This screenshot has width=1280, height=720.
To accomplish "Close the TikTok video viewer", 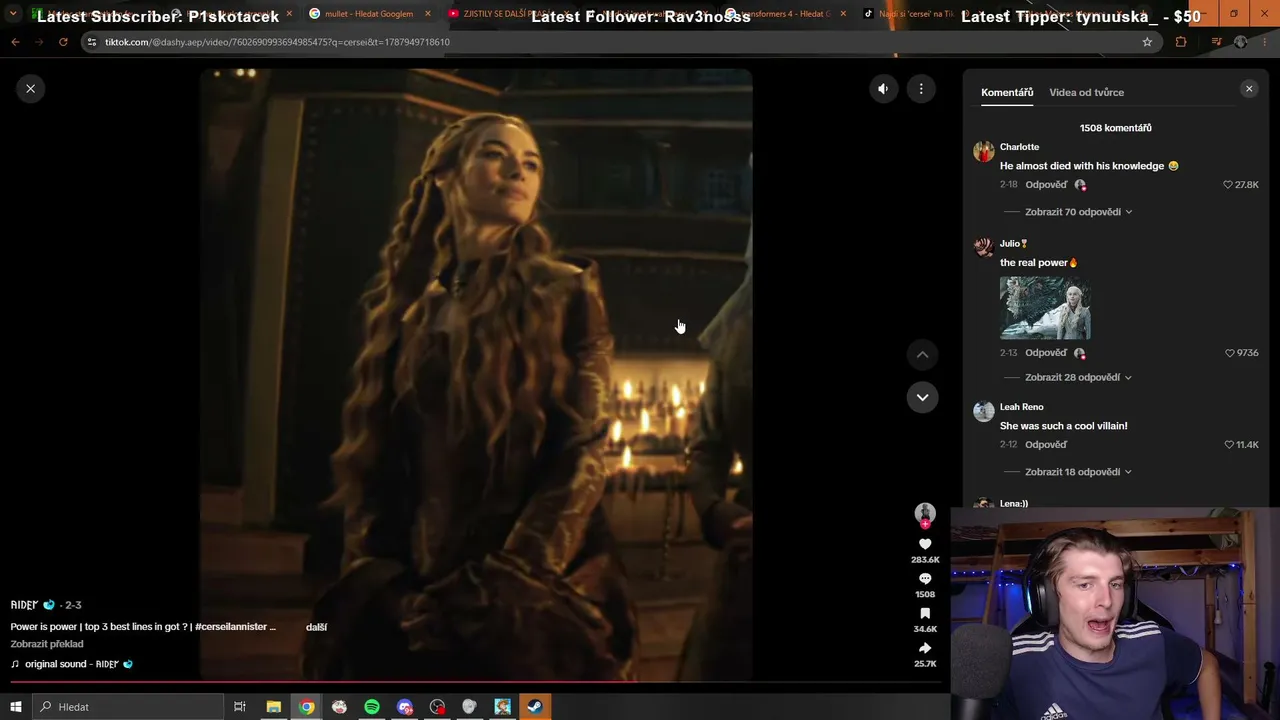I will click(x=30, y=89).
